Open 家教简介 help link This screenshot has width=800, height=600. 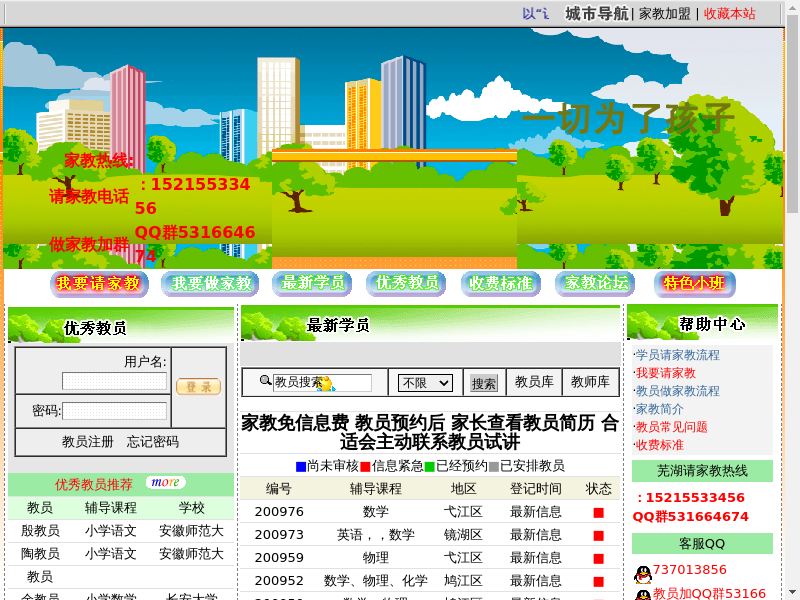tap(659, 409)
